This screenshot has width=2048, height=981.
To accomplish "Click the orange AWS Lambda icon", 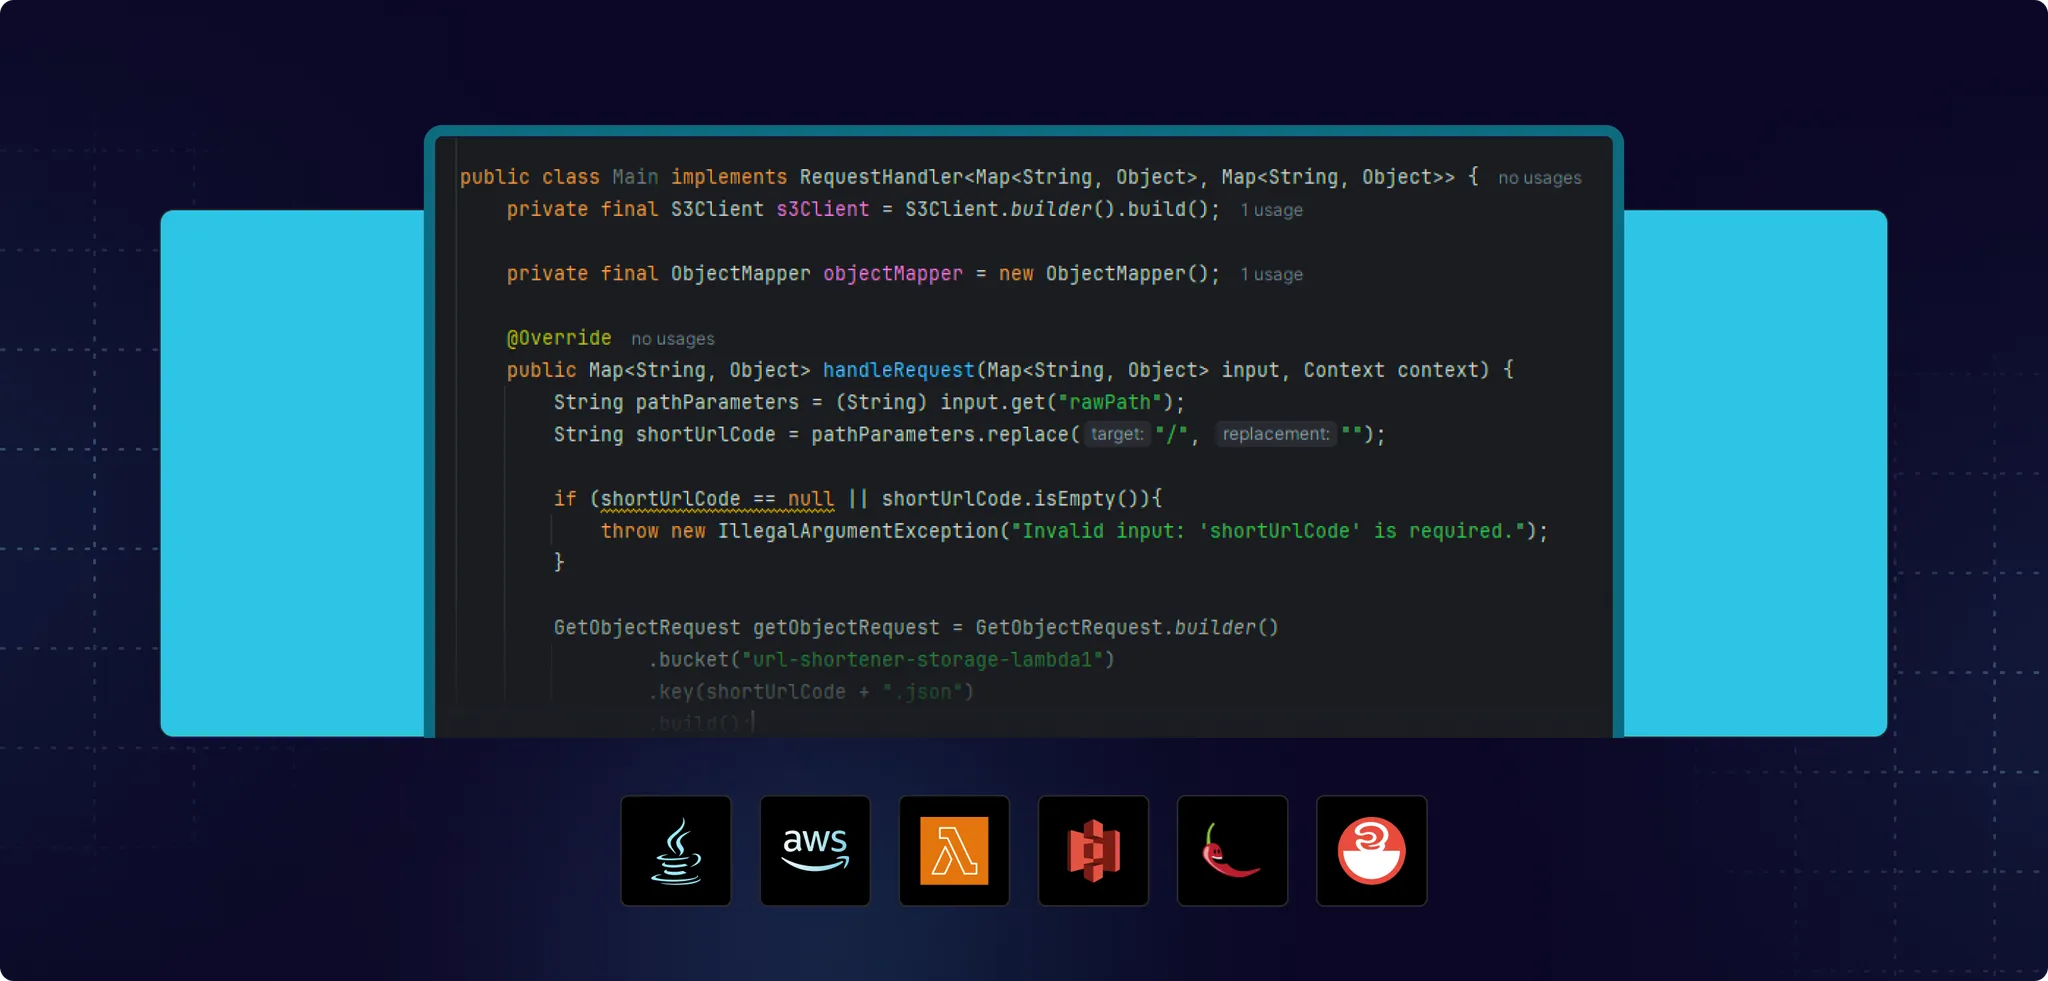I will point(954,851).
